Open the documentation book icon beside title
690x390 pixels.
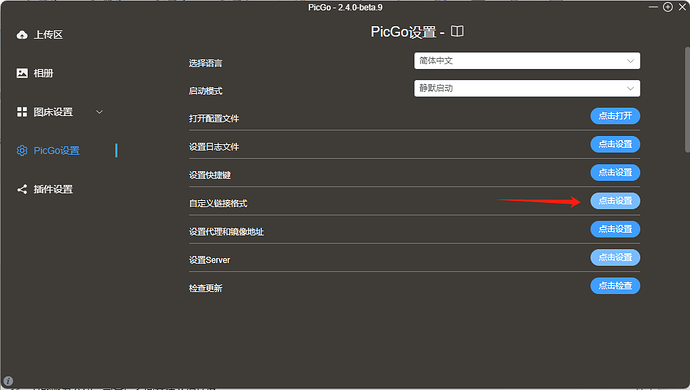coord(457,31)
